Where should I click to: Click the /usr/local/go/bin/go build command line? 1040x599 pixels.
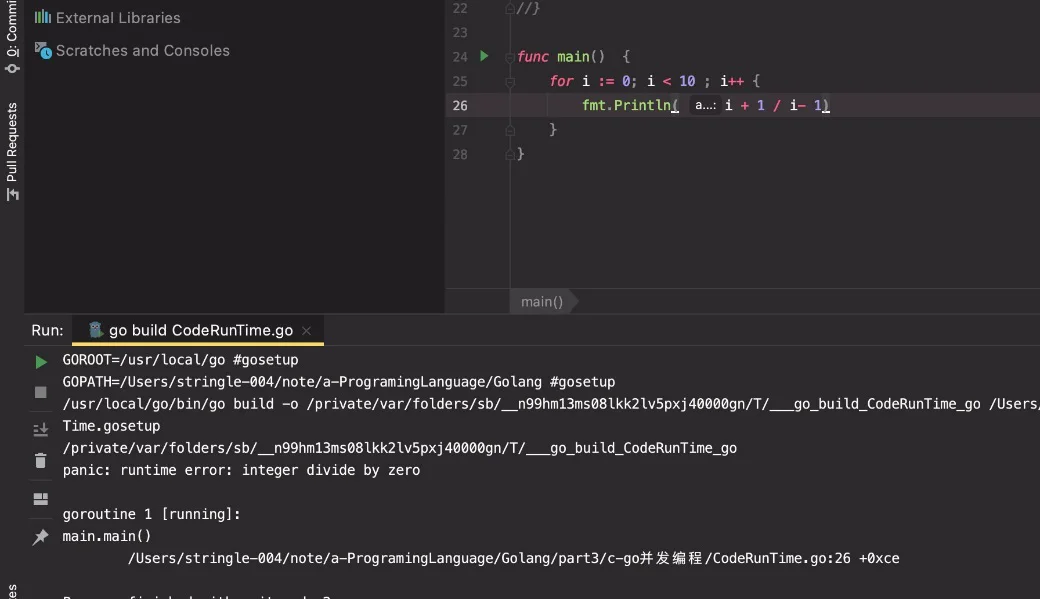(x=551, y=404)
